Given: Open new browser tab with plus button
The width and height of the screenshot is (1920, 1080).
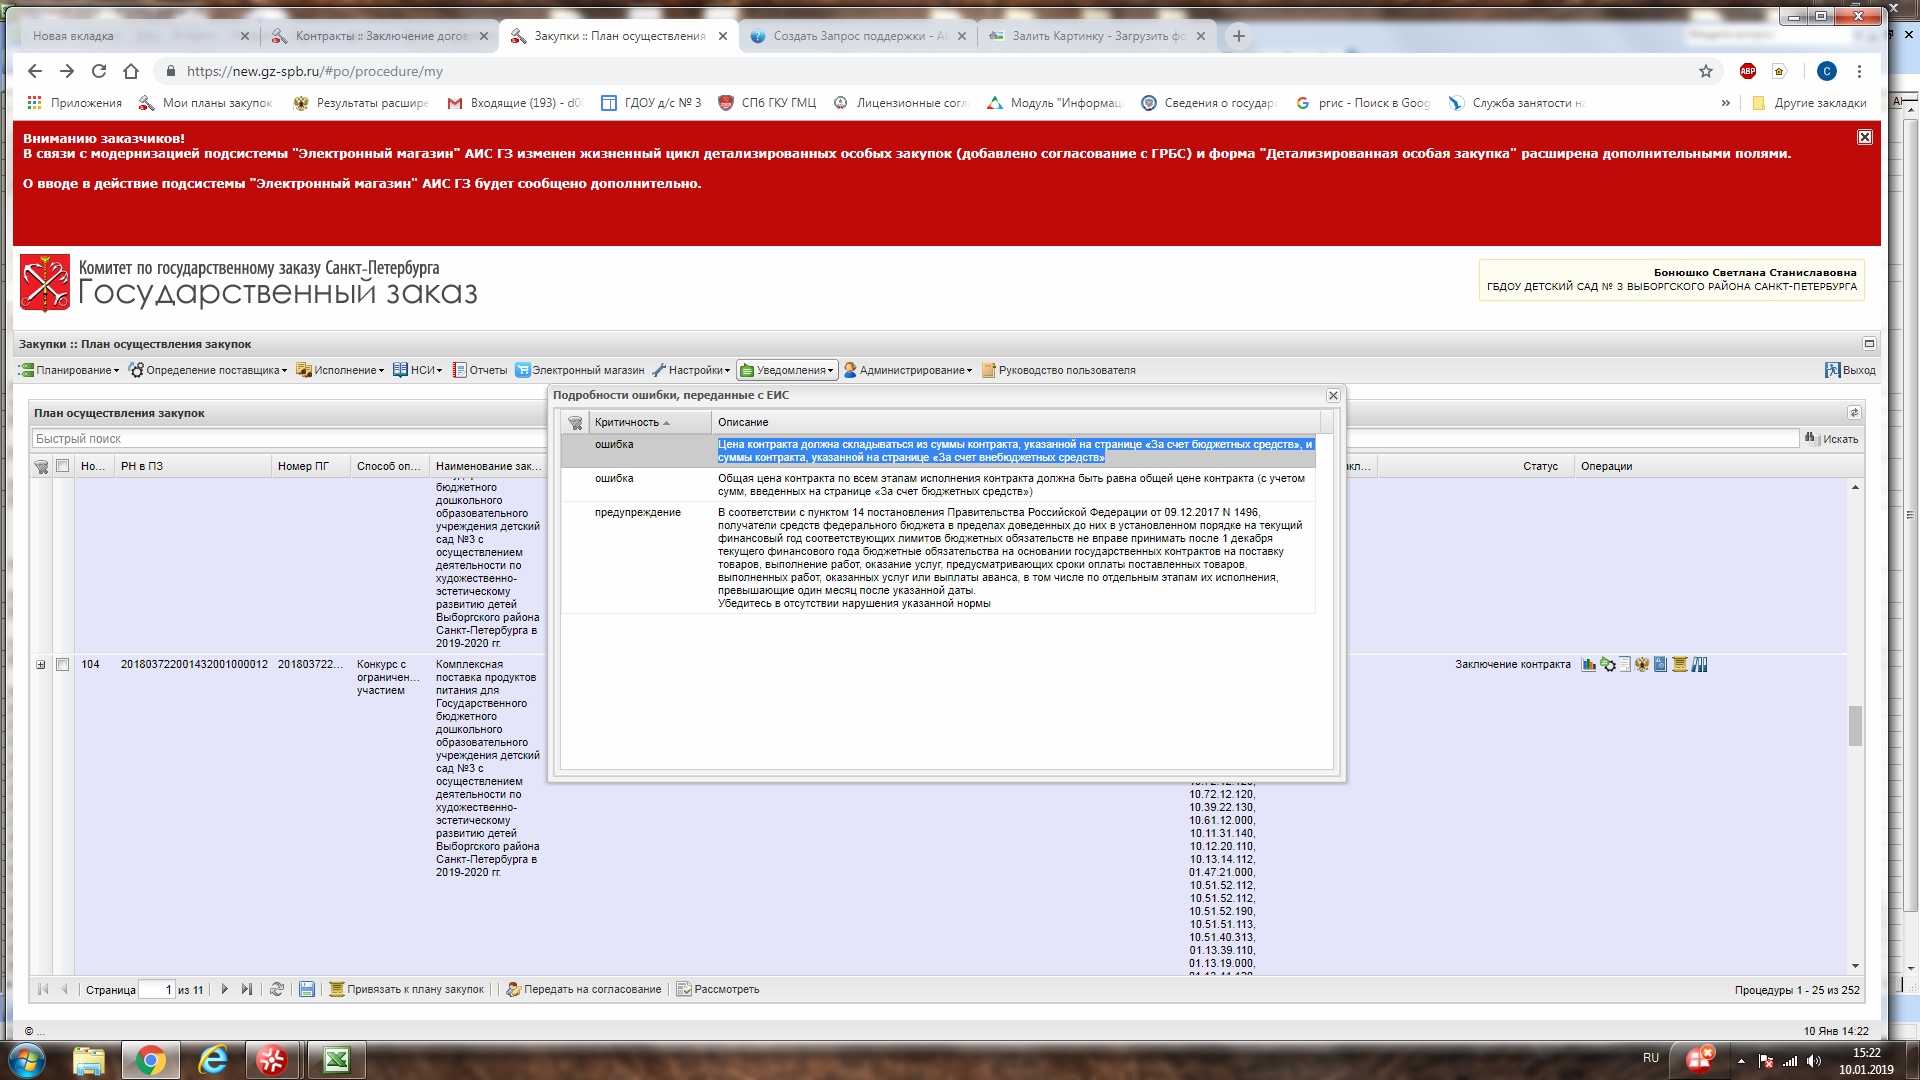Looking at the screenshot, I should click(1239, 36).
